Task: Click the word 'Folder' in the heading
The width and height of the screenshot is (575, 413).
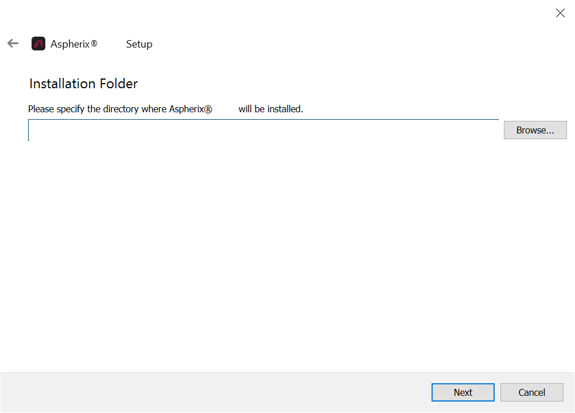Action: 118,84
